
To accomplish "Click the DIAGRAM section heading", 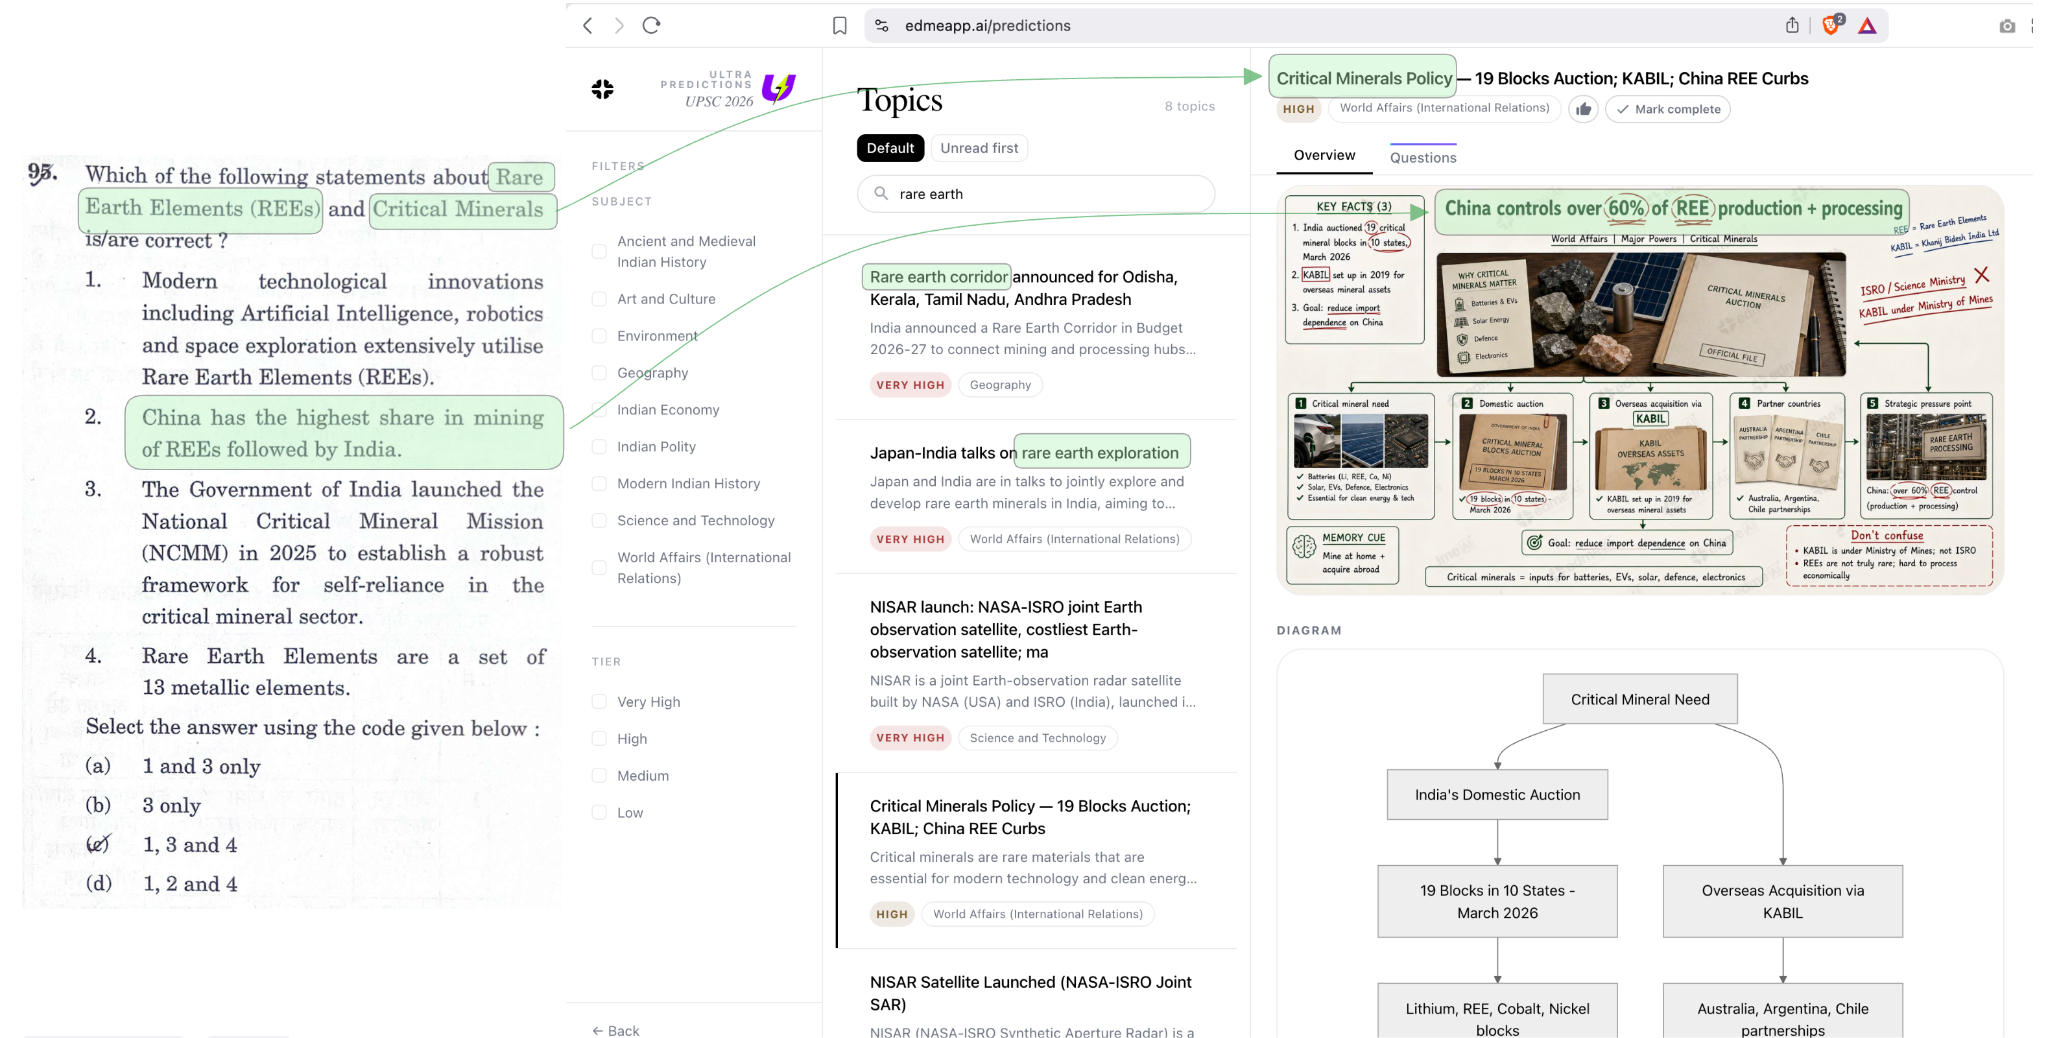I will [1309, 630].
